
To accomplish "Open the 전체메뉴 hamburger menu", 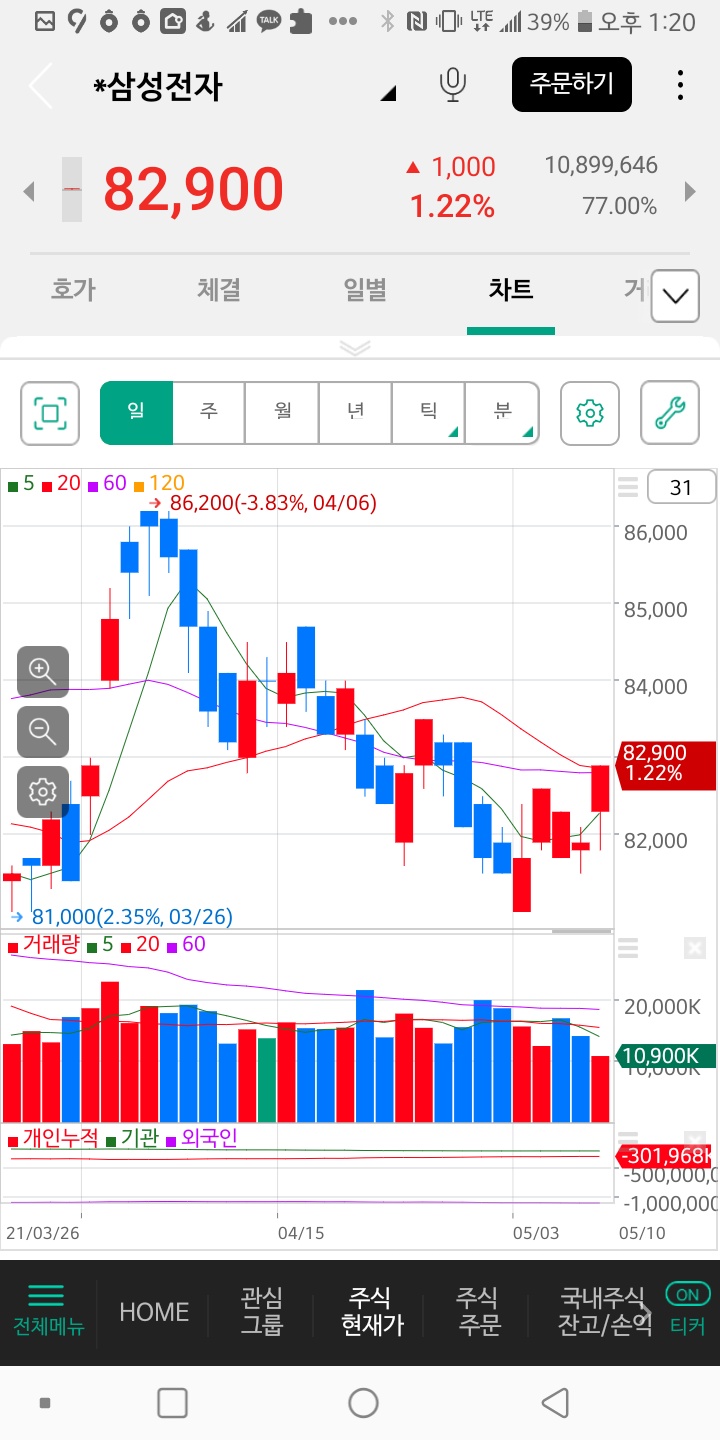I will (x=47, y=1310).
